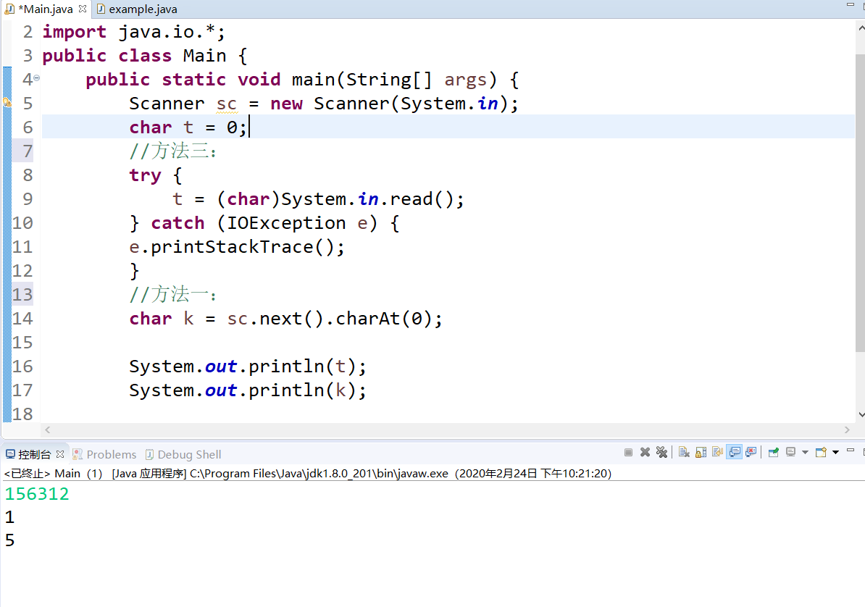Collapse the main method fold on line 4
Viewport: 865px width, 607px height.
[37, 78]
